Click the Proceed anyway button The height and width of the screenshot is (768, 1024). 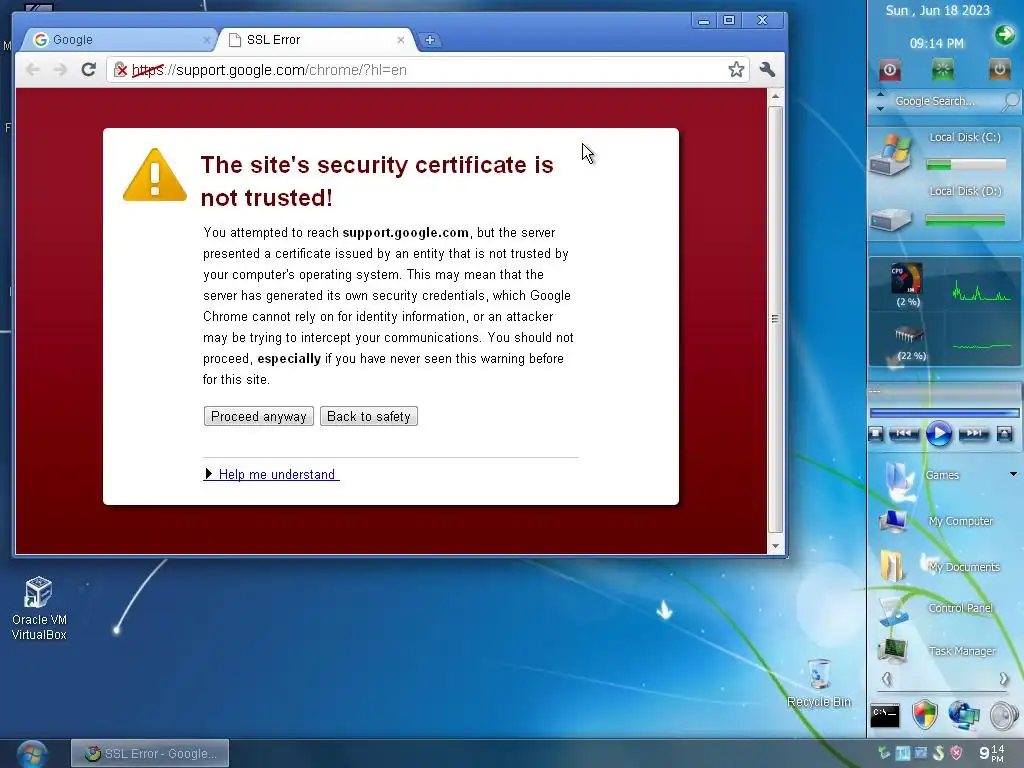[x=259, y=416]
